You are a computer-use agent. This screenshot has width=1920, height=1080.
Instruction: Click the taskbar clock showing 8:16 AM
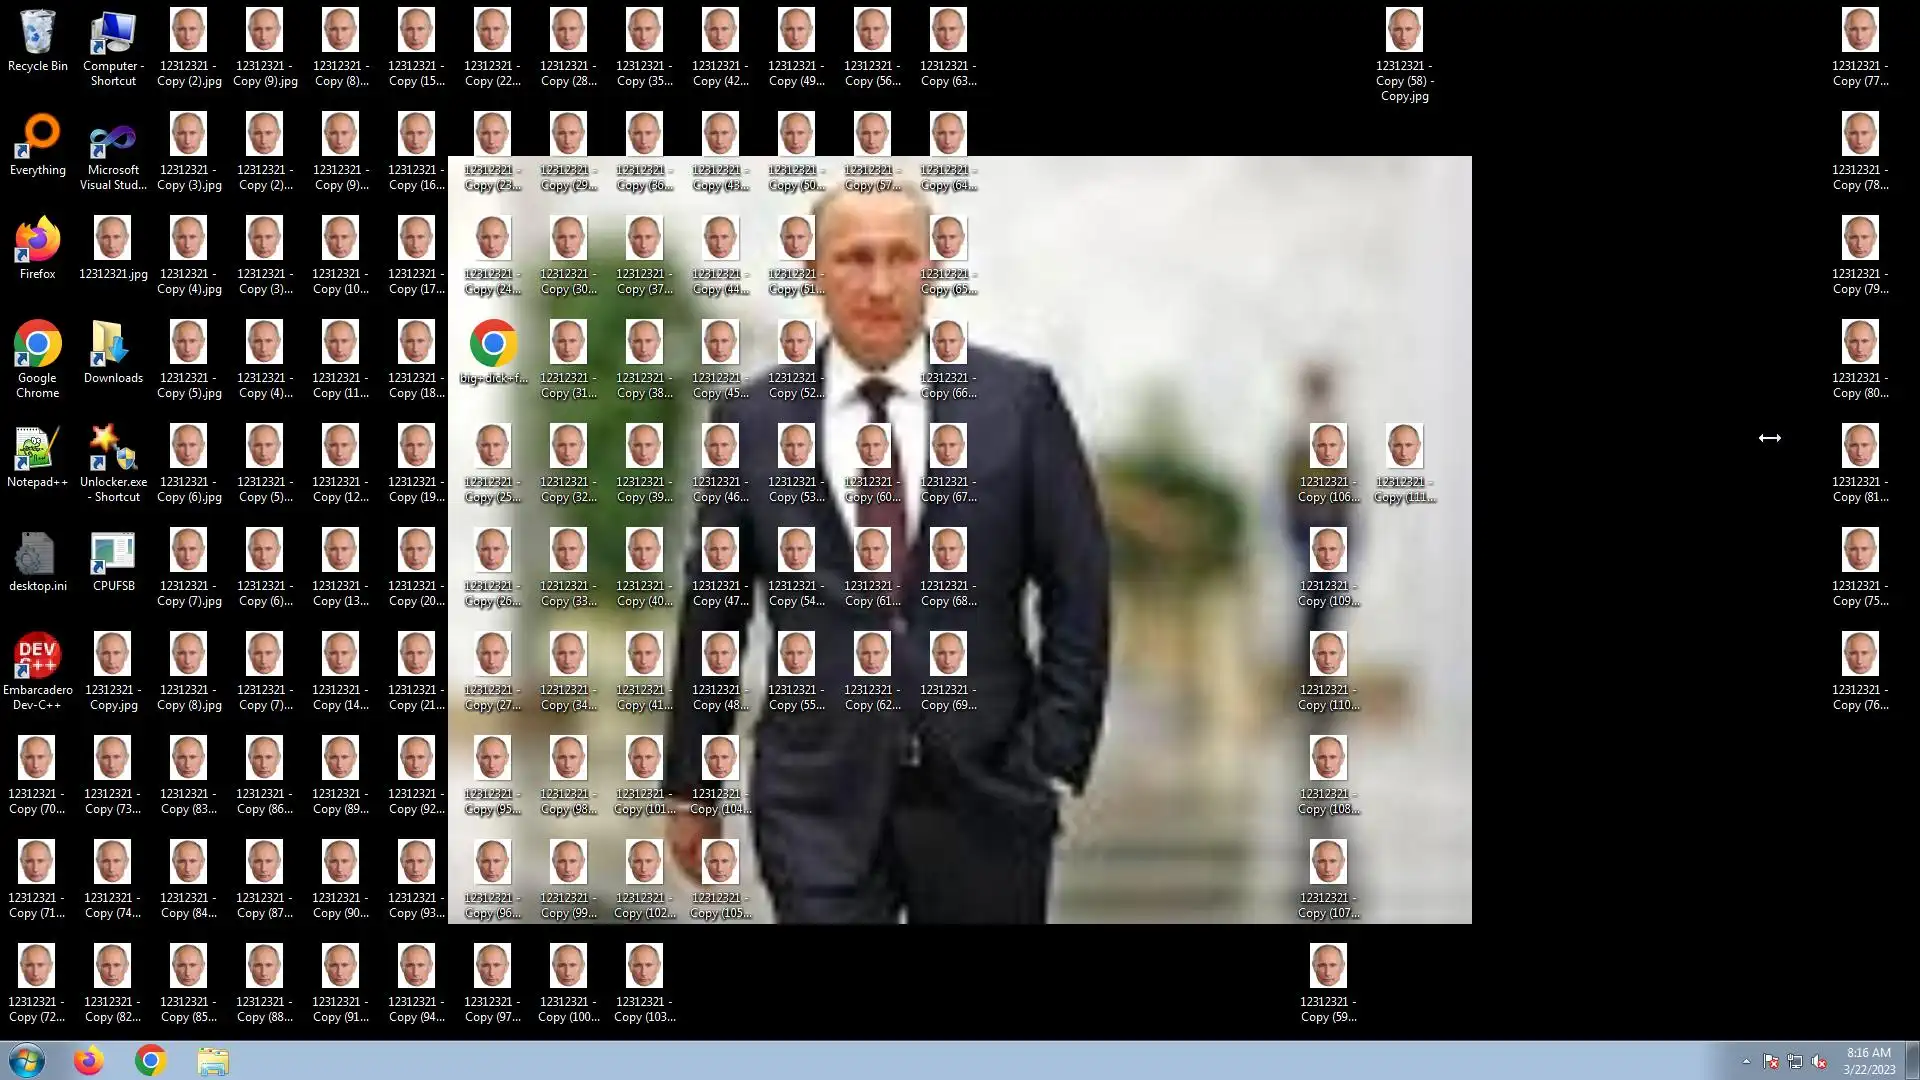[x=1868, y=1060]
